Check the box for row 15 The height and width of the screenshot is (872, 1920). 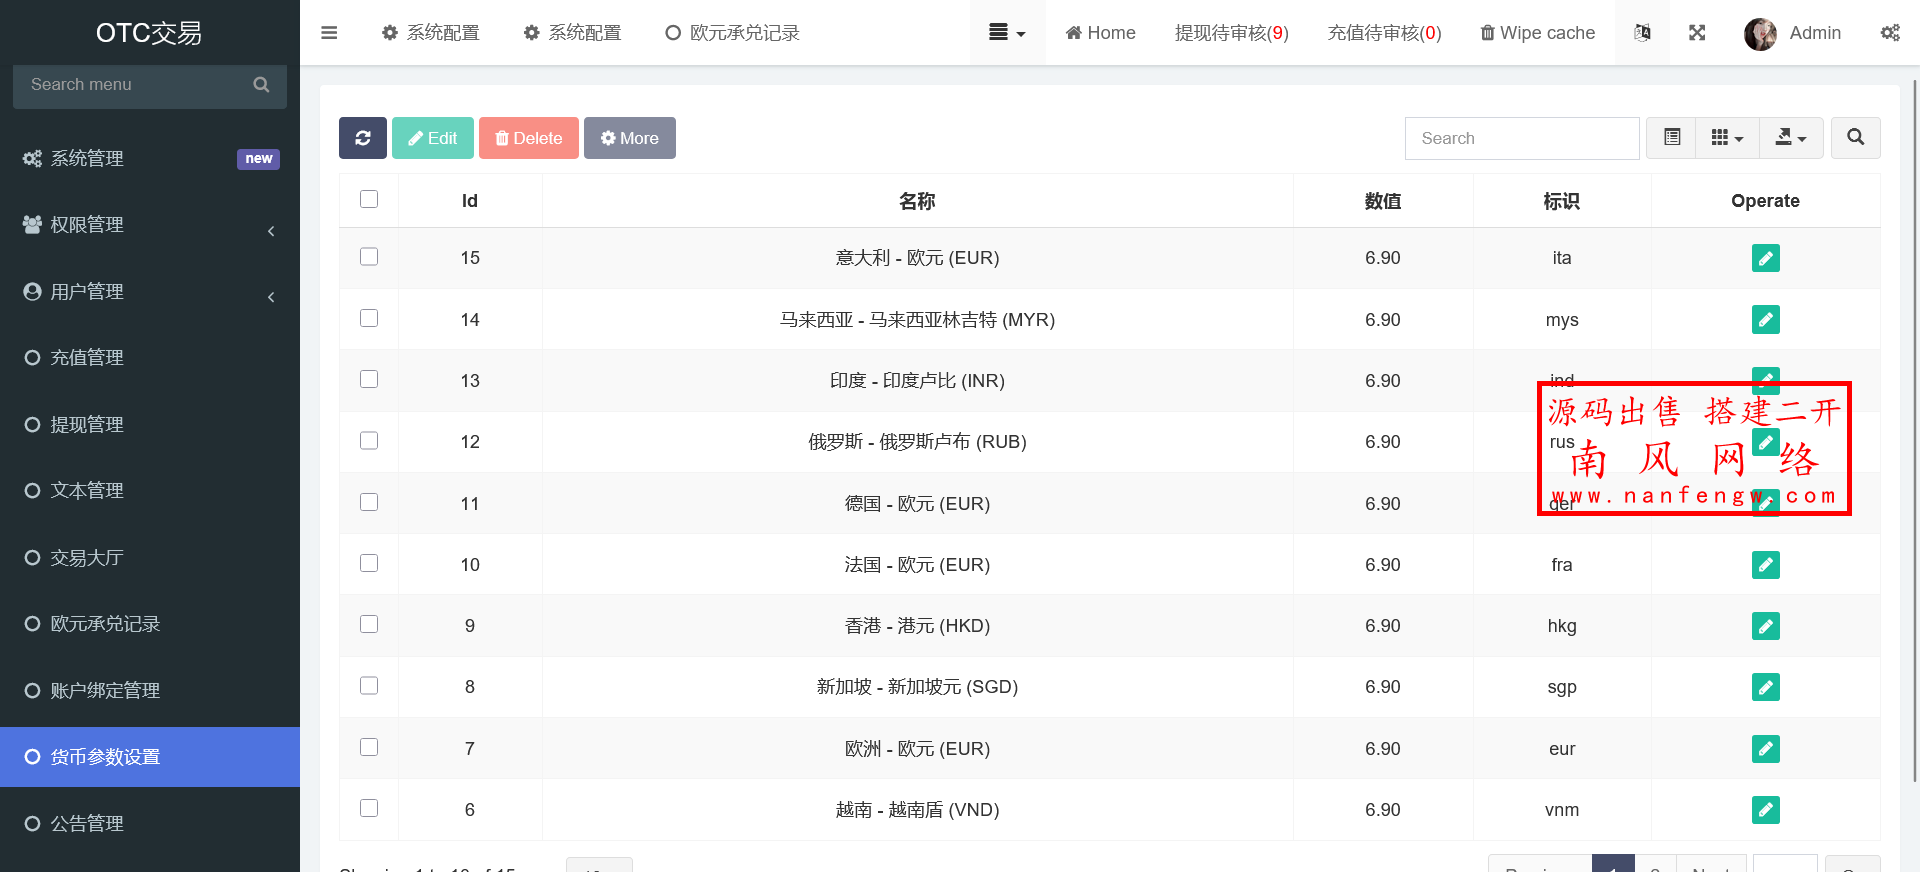(x=369, y=257)
